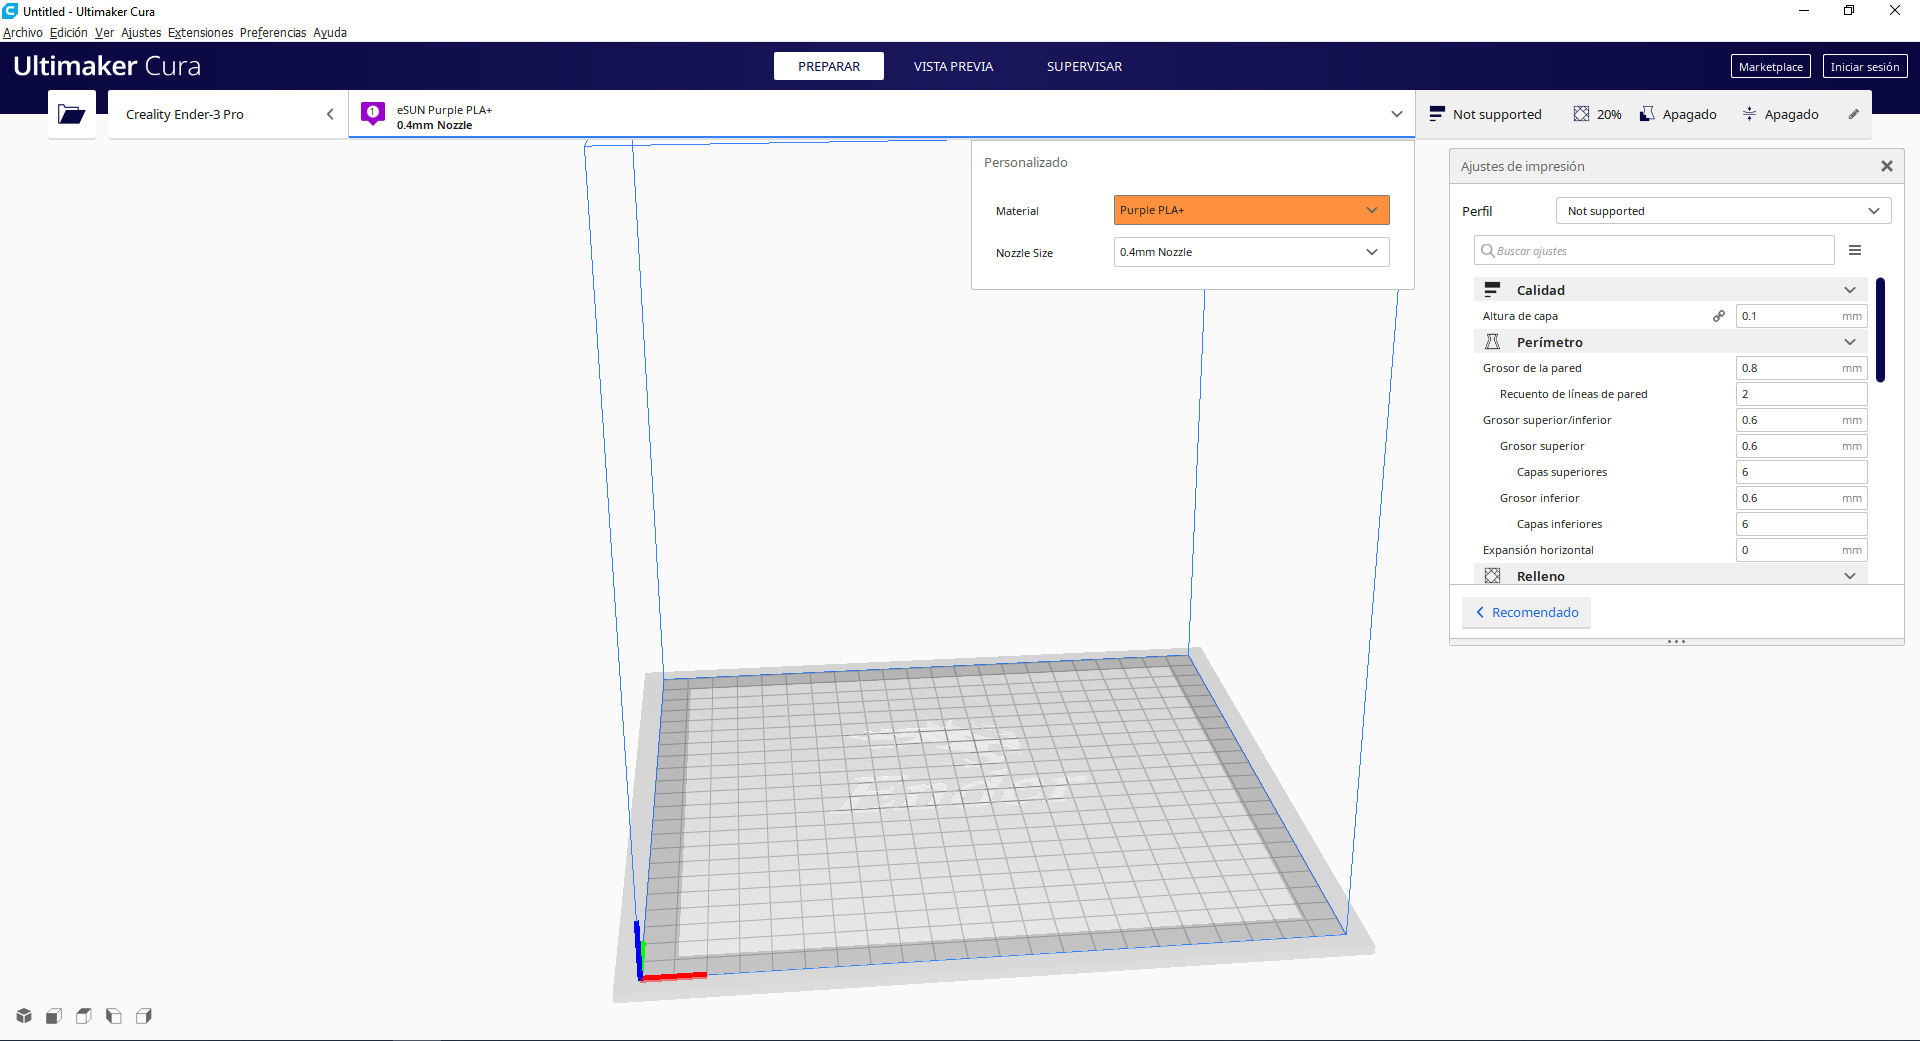Viewport: 1920px width, 1041px height.
Task: Click the Capas superiores value field
Action: 1802,472
